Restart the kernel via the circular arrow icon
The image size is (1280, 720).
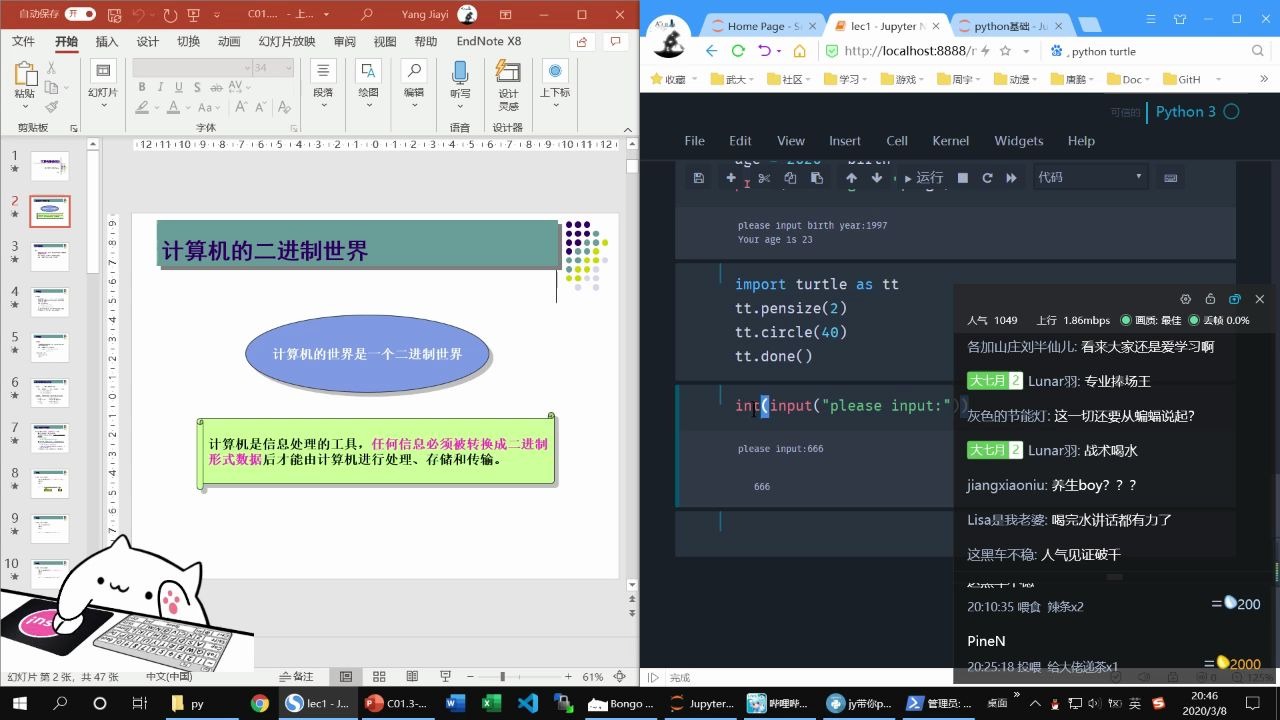click(x=987, y=177)
